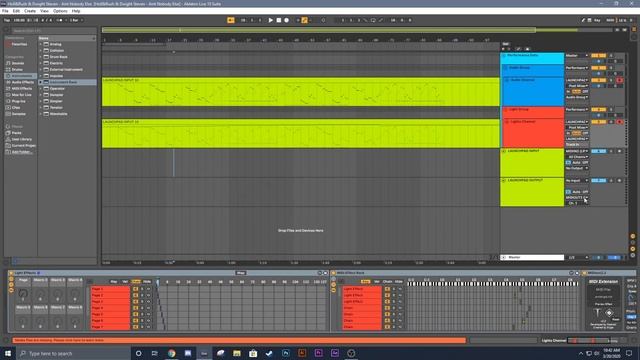This screenshot has width=640, height=360.
Task: Toggle the MIDI Effect Rack power button
Action: [x=333, y=273]
